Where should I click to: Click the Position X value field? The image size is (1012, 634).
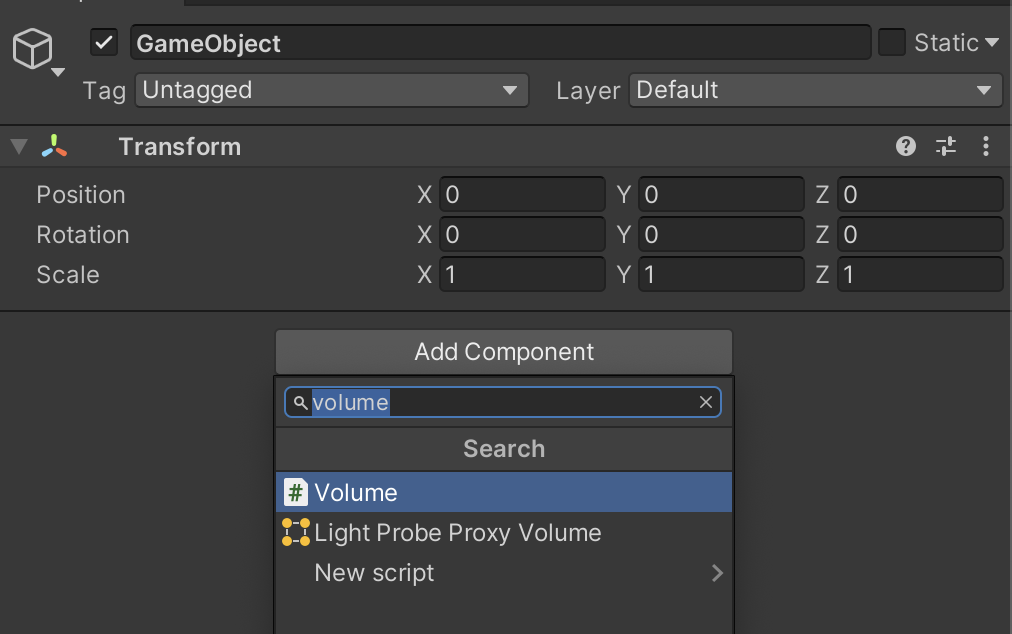(x=522, y=194)
